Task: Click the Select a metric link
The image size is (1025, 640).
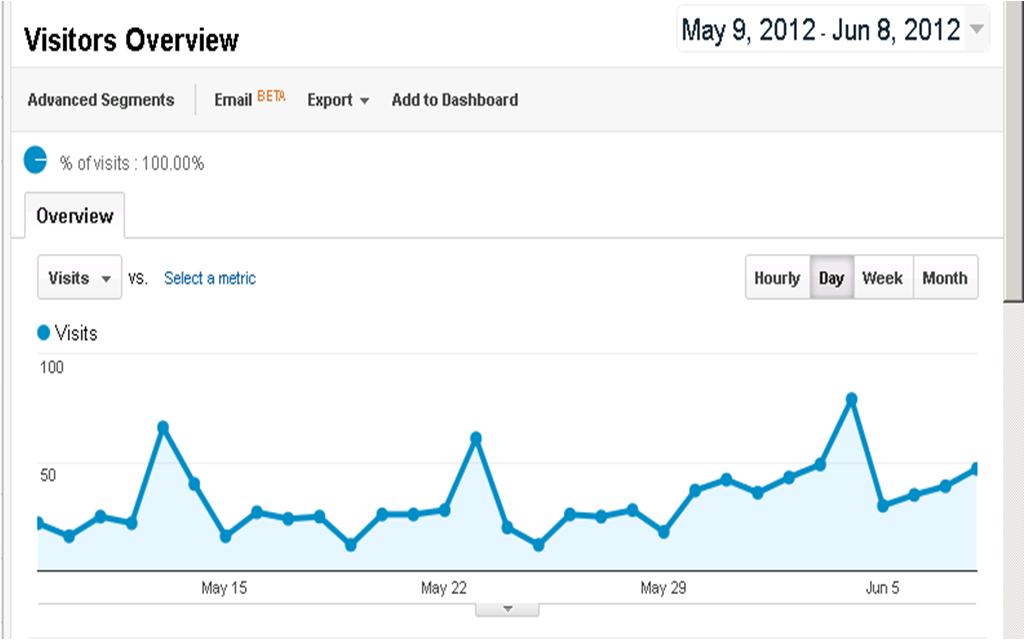Action: click(210, 278)
